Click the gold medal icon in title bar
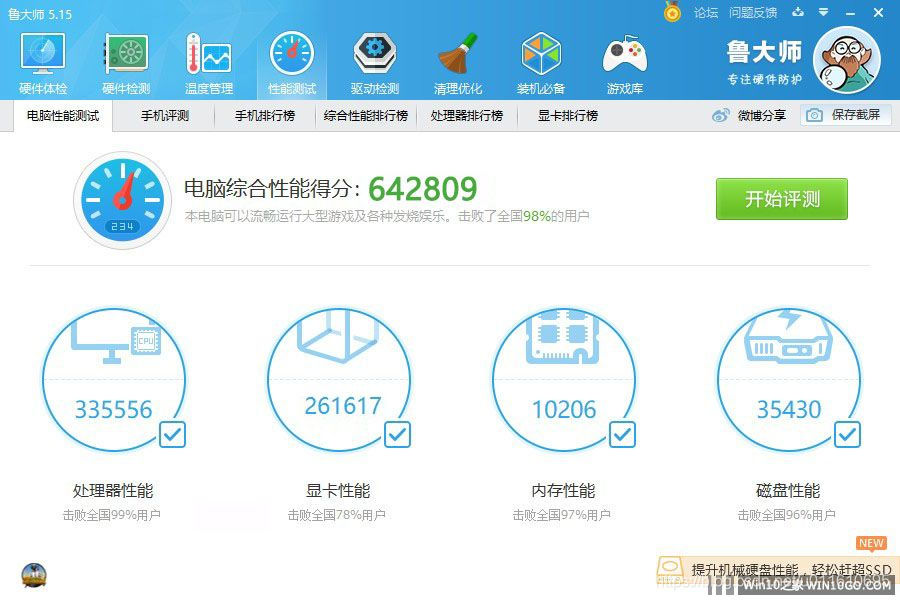900x600 pixels. [x=672, y=11]
